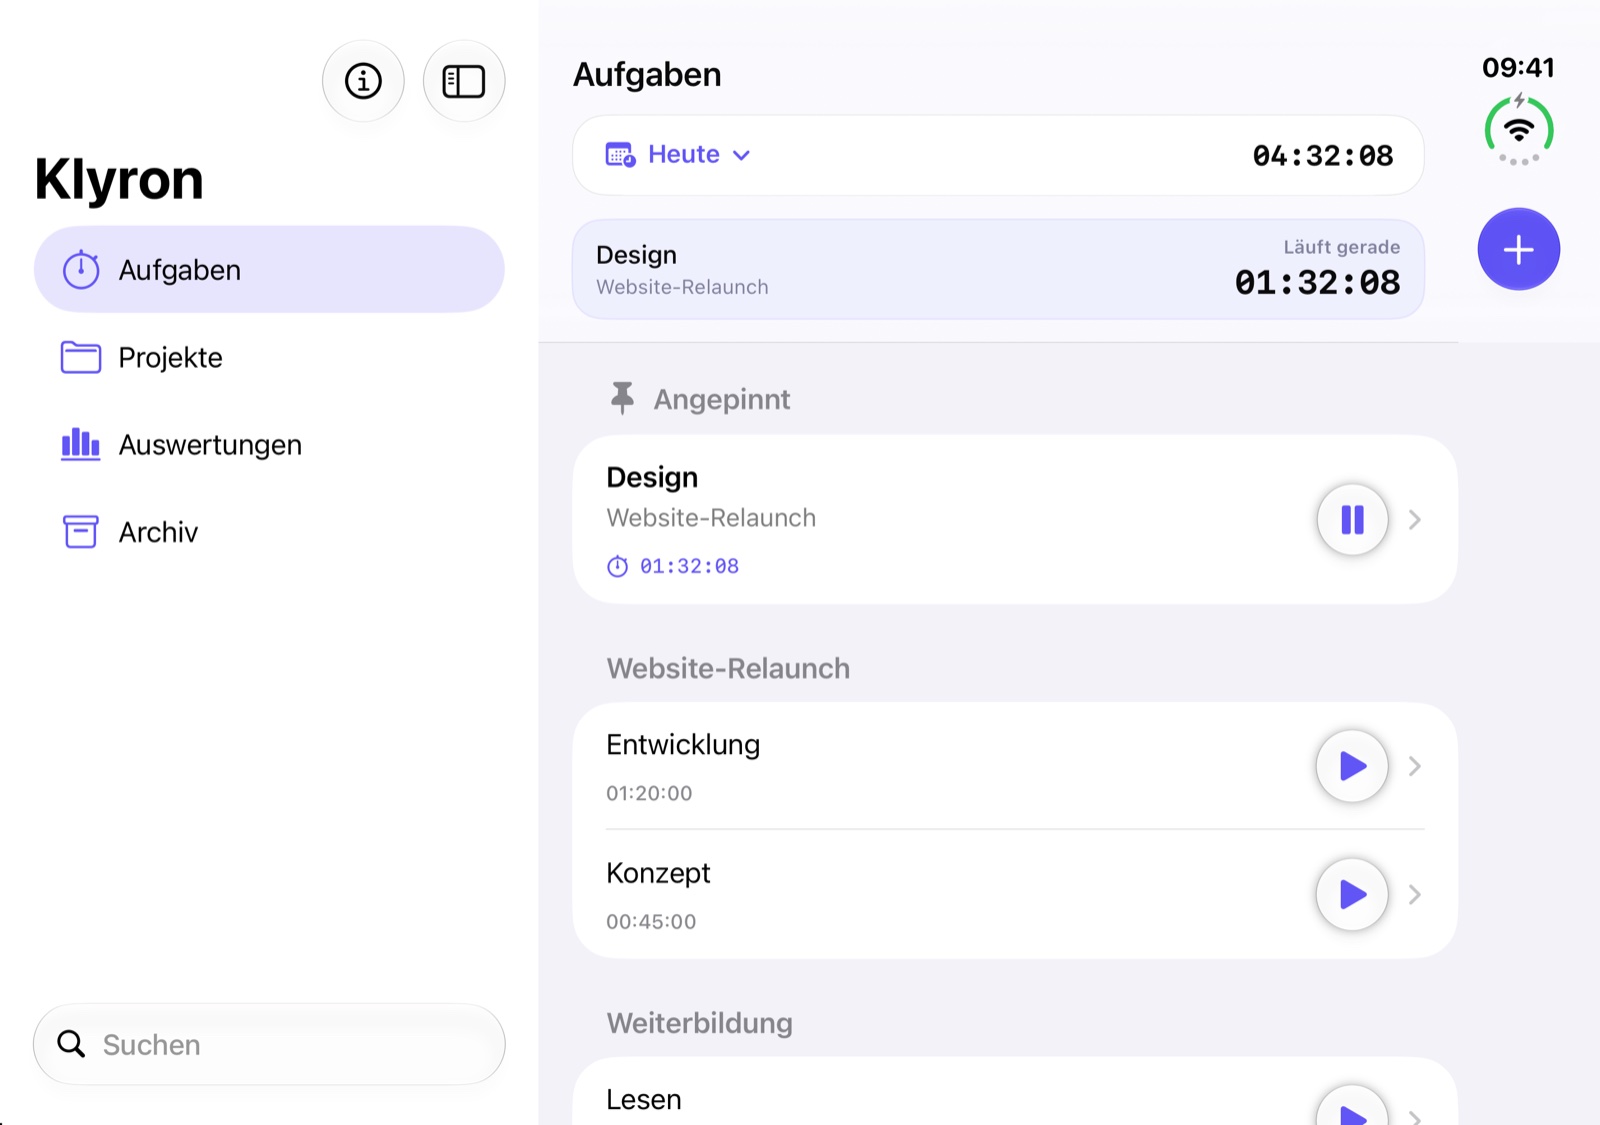Click Entwicklung duration 01:20:00

(x=649, y=793)
